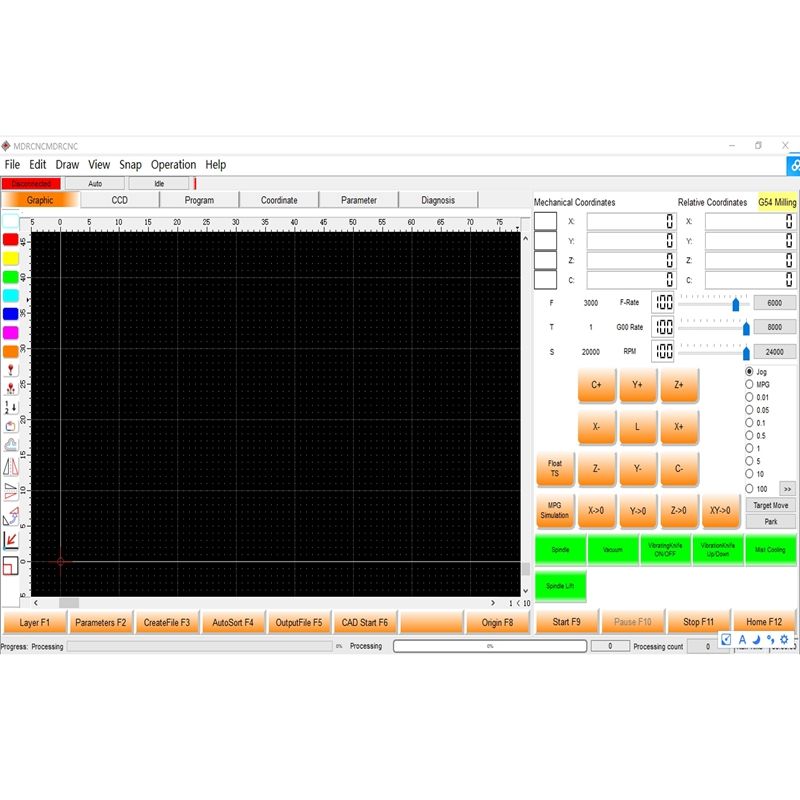Viewport: 800px width, 800px height.
Task: Click the F-Rate slider
Action: point(714,303)
